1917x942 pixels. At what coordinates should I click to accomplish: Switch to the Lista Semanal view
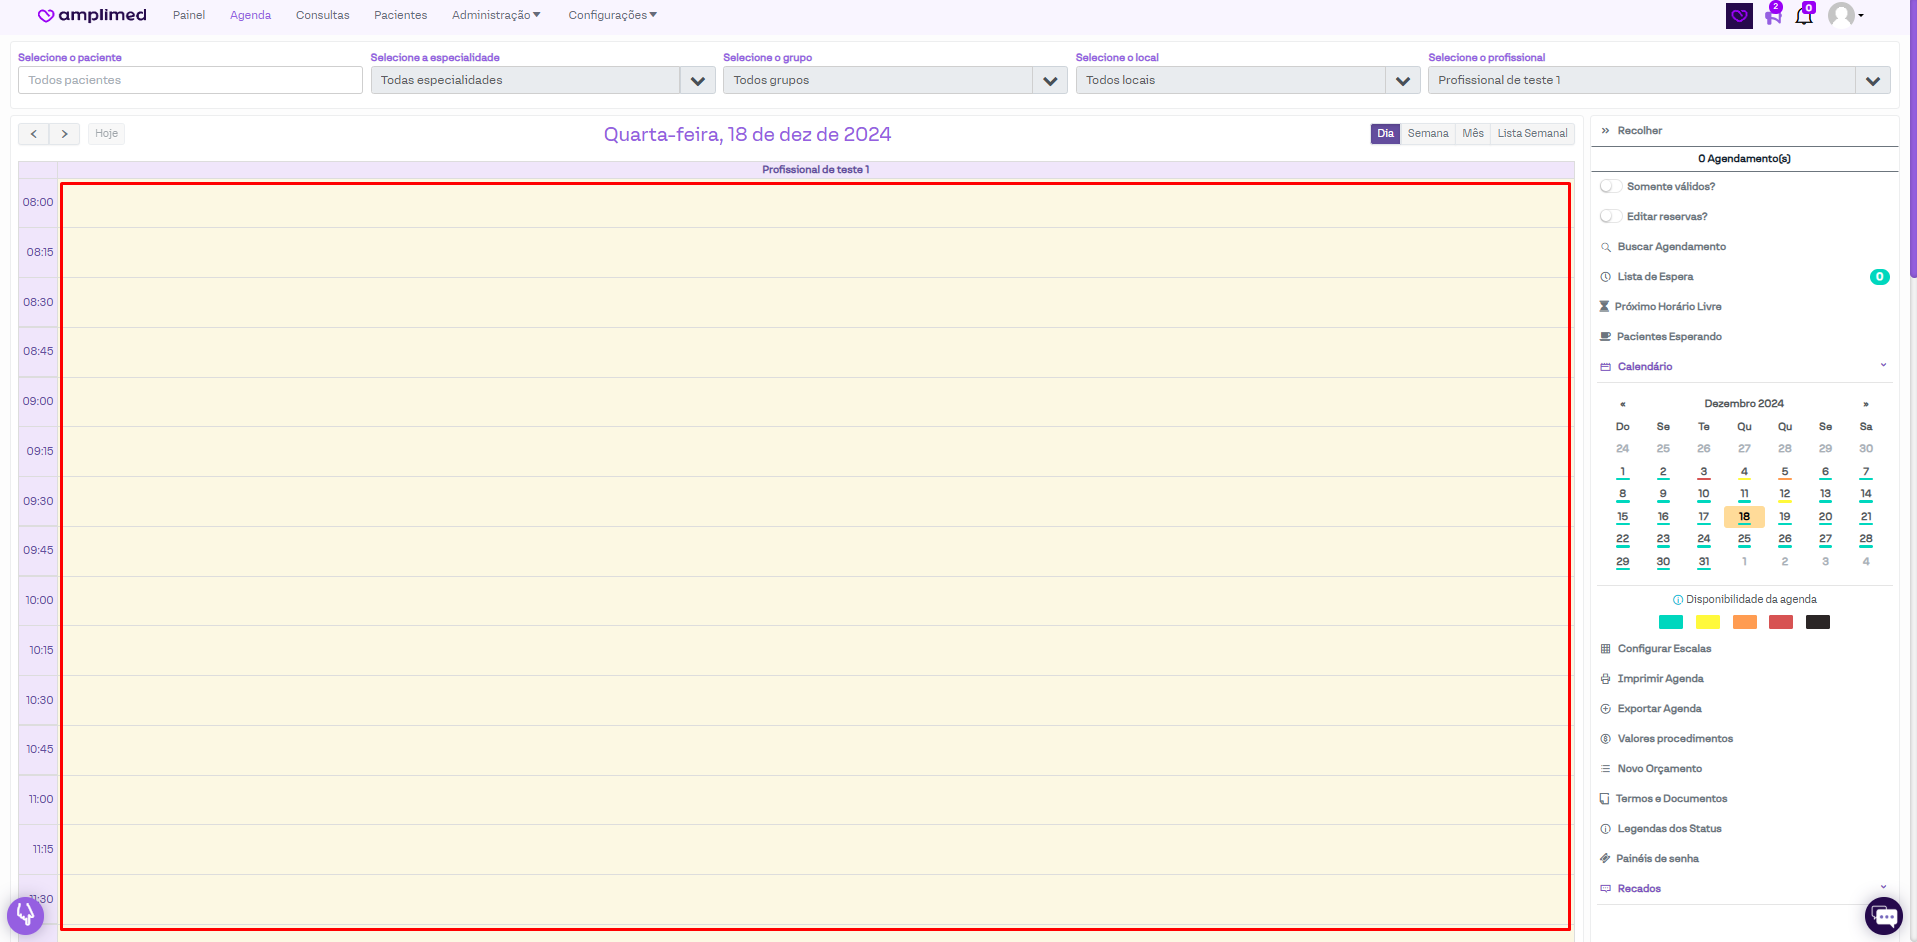click(1531, 133)
